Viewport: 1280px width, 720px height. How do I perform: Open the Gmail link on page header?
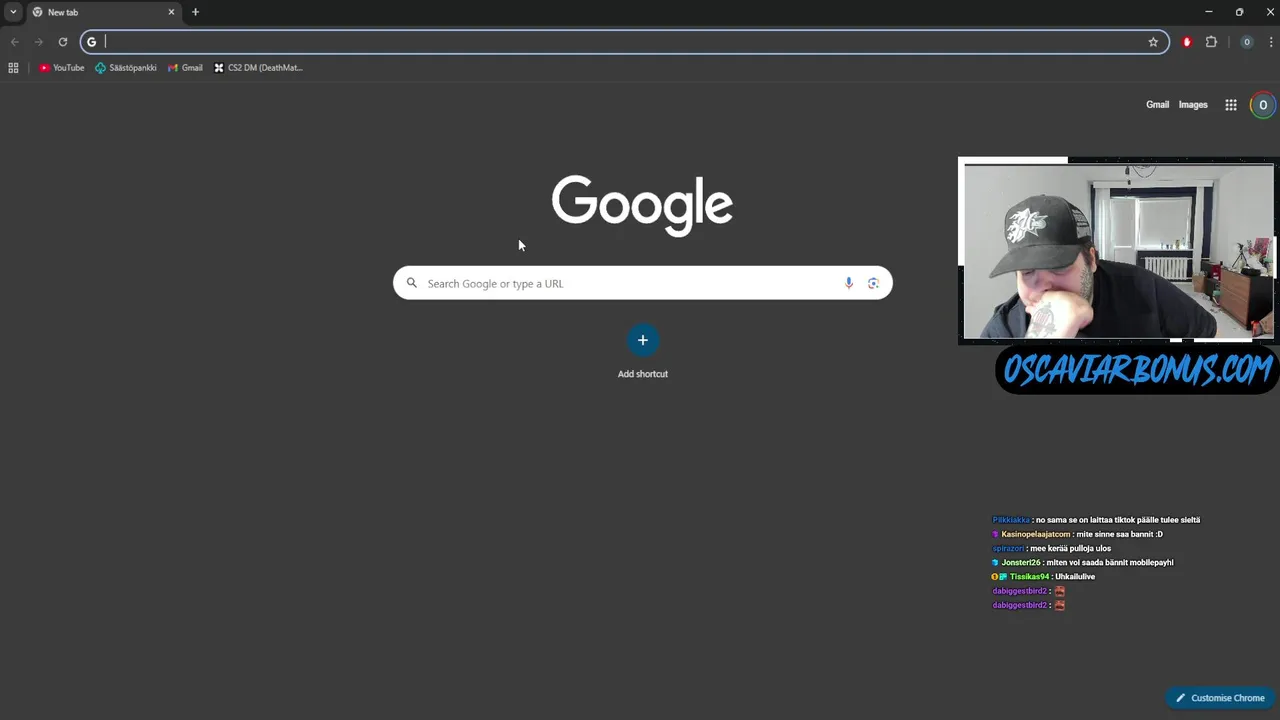pyautogui.click(x=1157, y=105)
